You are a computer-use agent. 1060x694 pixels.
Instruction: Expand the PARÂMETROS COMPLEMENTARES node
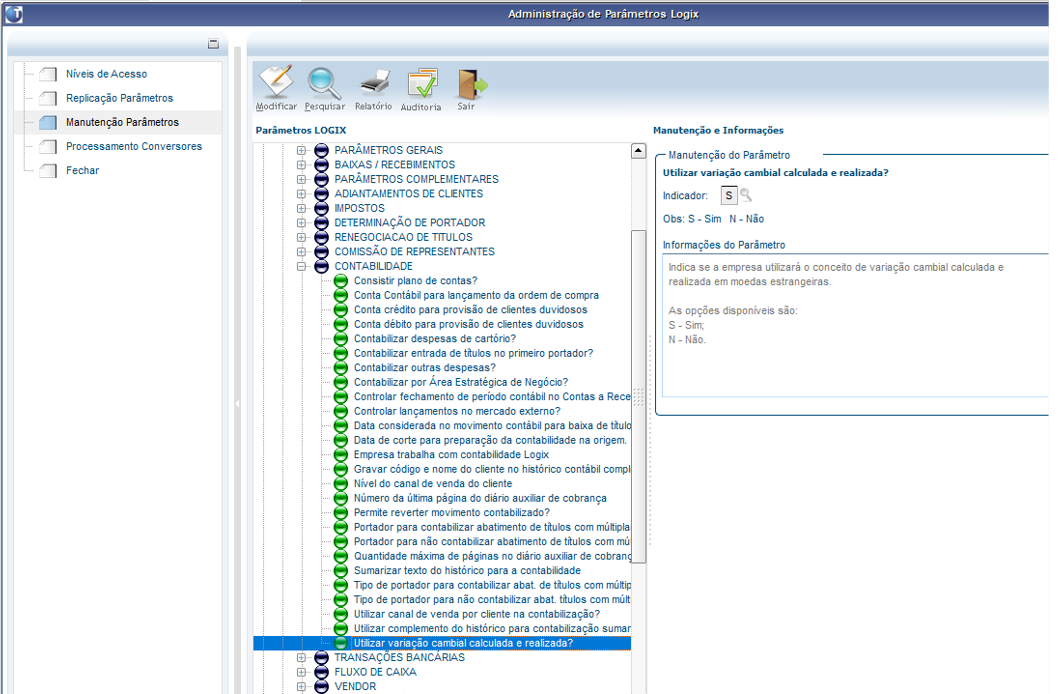(302, 179)
